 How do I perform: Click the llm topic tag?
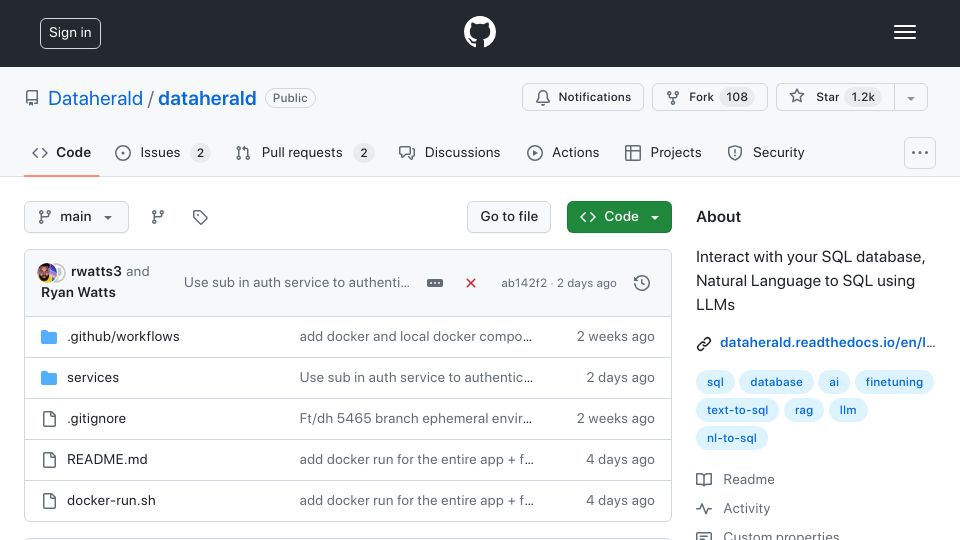coord(848,410)
